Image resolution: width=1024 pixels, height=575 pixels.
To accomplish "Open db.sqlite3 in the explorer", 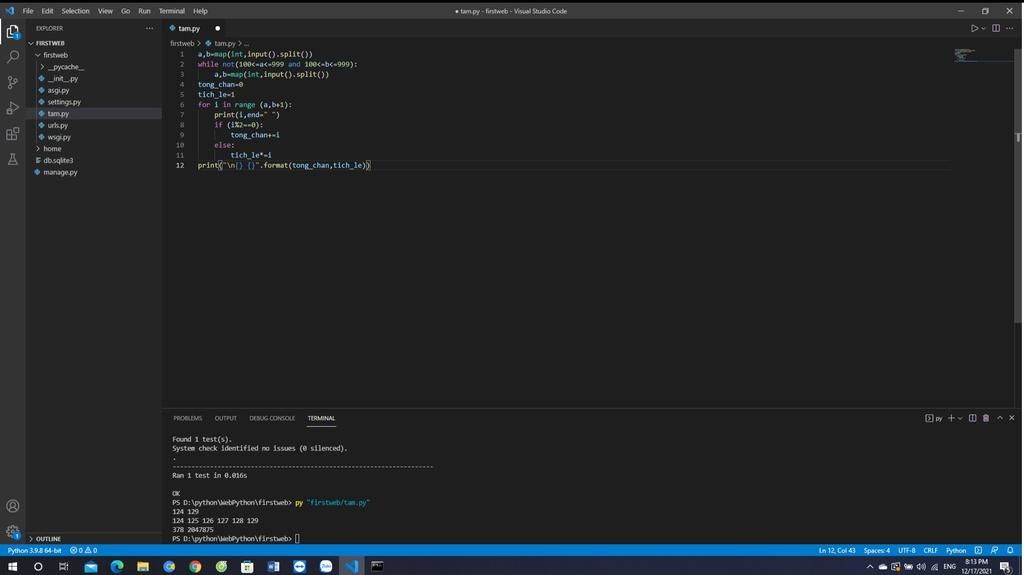I will click(x=58, y=160).
